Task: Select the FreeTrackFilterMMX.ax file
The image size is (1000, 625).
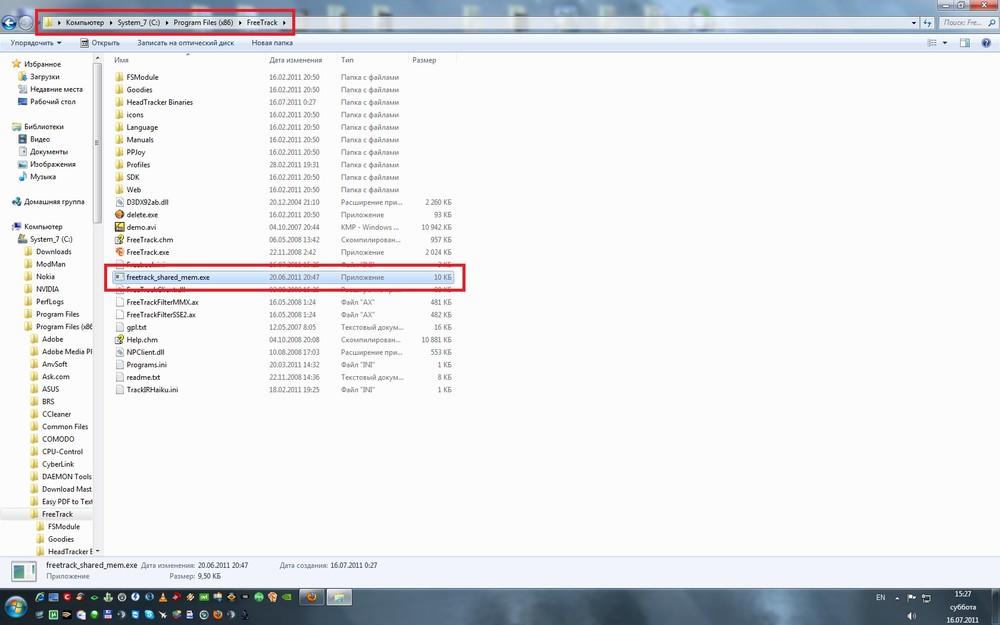Action: click(162, 302)
